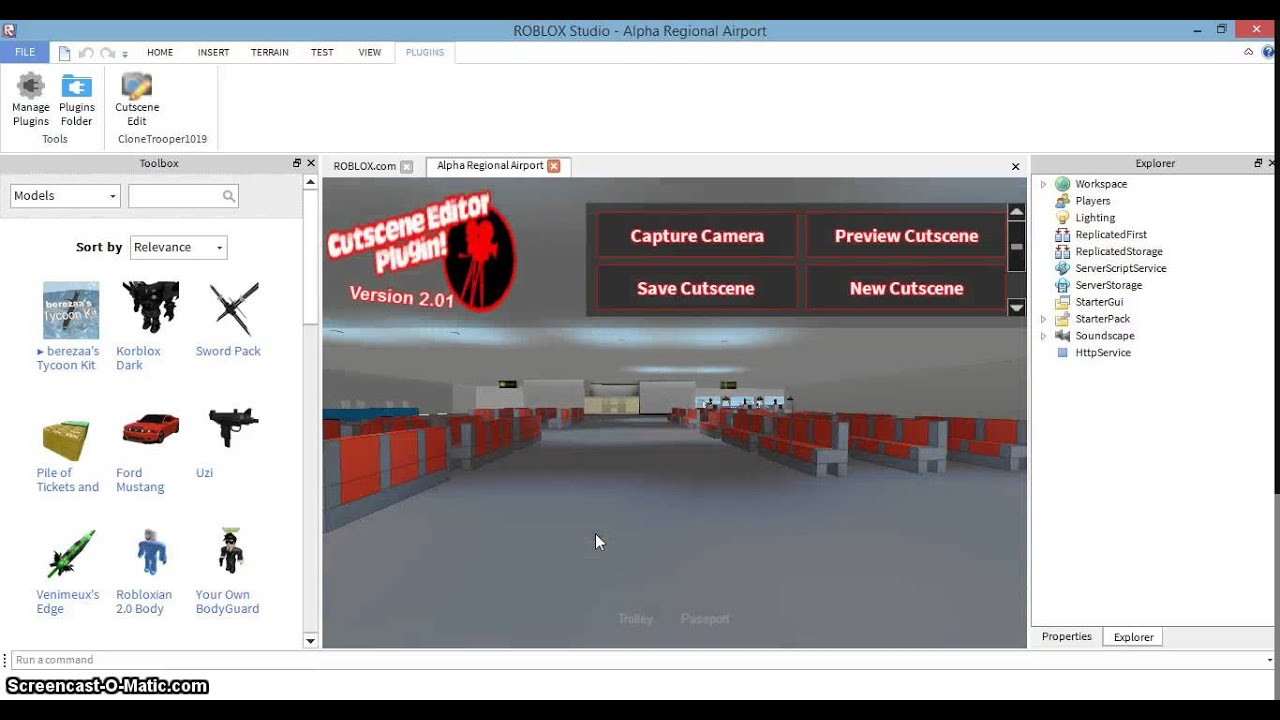1280x720 pixels.
Task: Select the Soundscape icon
Action: pos(1063,336)
